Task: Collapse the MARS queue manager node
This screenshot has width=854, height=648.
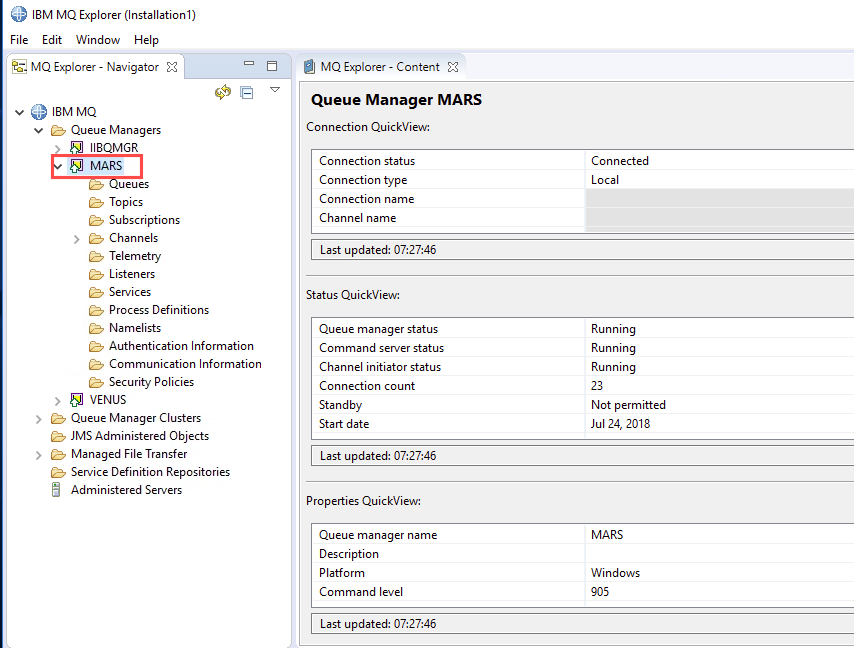Action: (x=58, y=166)
